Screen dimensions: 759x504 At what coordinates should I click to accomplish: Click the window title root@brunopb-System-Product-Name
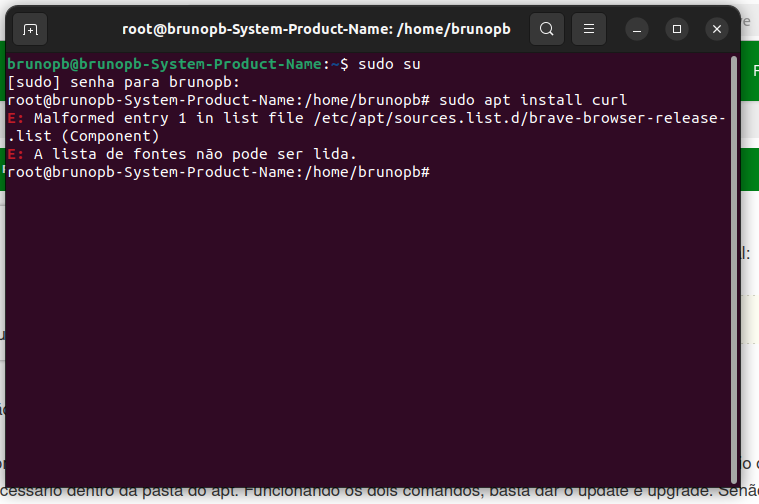(x=316, y=29)
